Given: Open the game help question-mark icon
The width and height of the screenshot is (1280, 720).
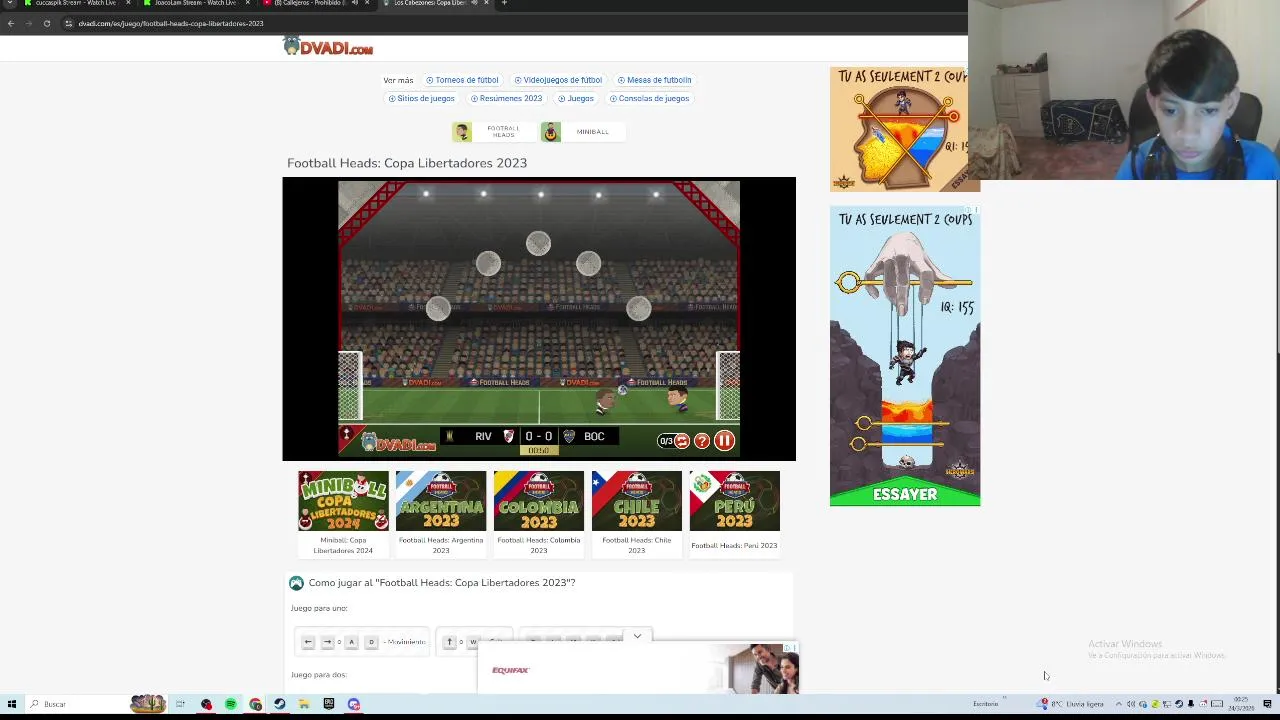Looking at the screenshot, I should coord(702,441).
